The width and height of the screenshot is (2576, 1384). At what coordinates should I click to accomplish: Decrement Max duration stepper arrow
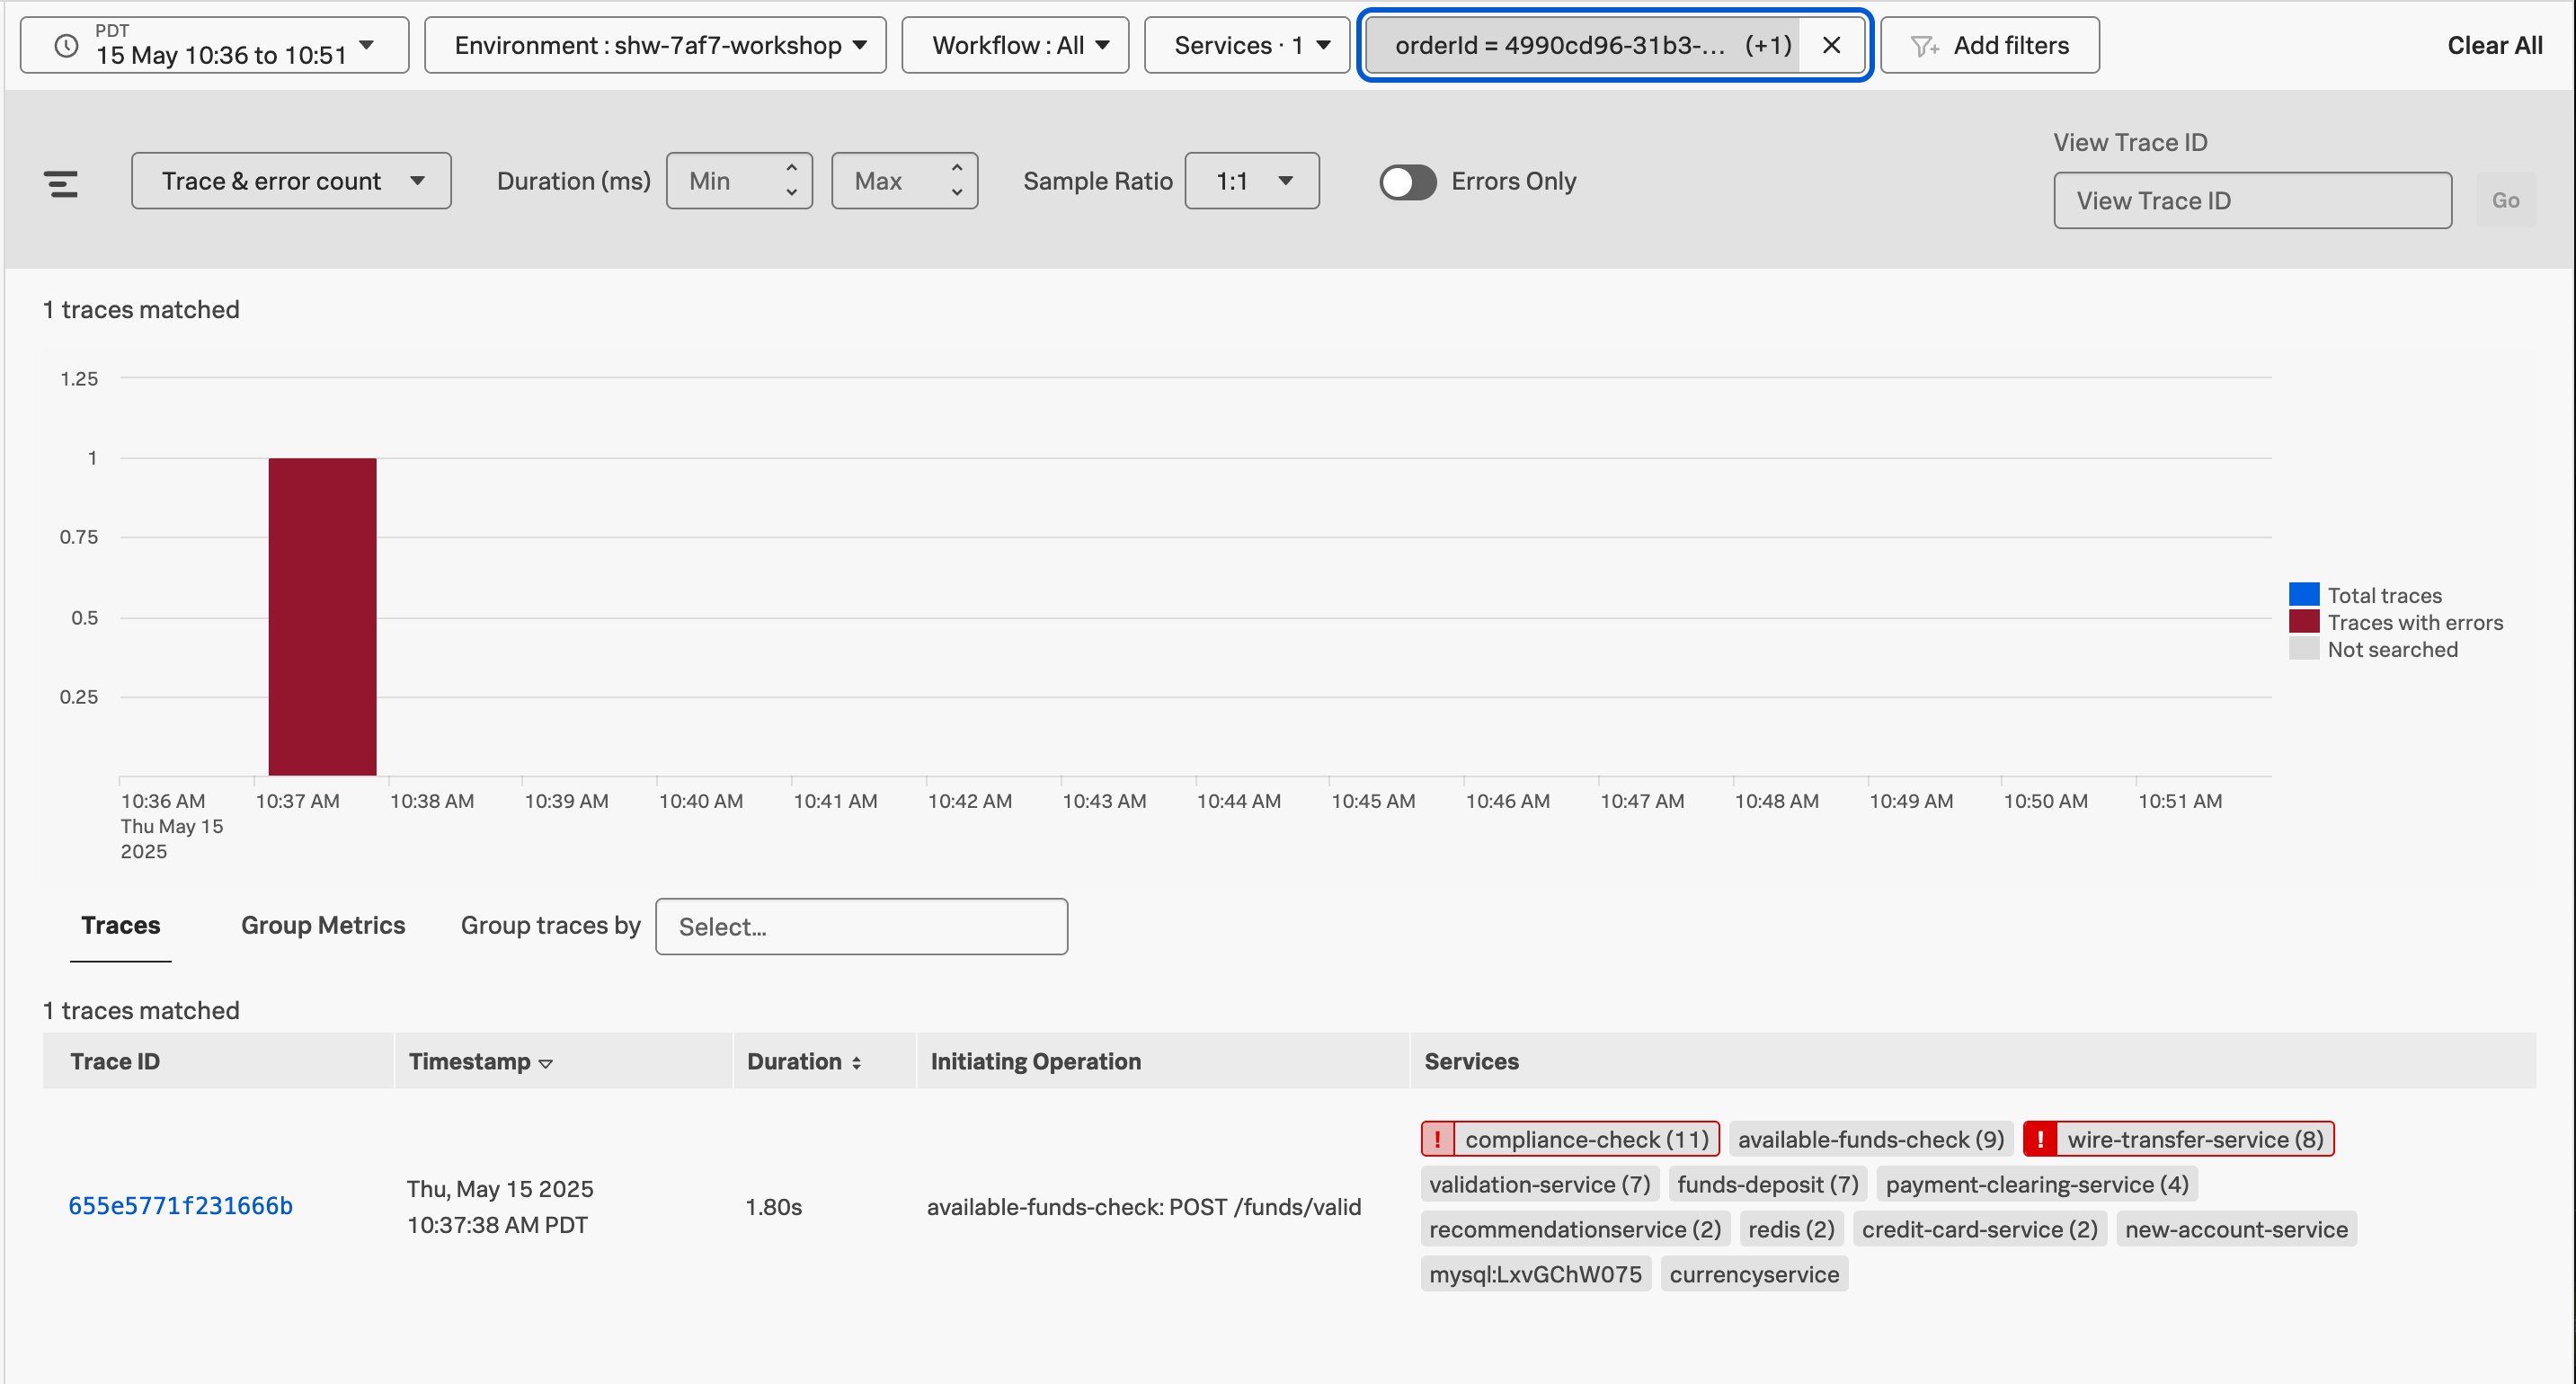tap(957, 193)
